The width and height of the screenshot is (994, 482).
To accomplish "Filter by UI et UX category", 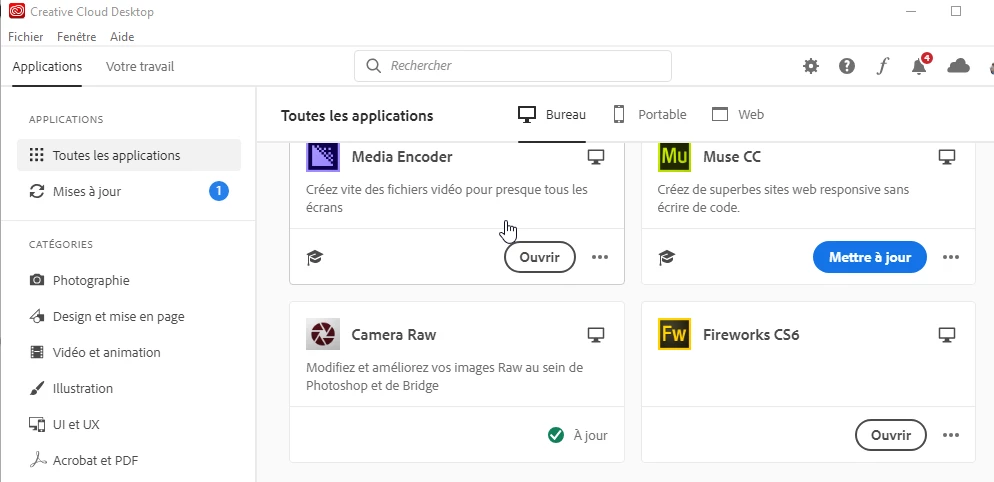I will 64,425.
